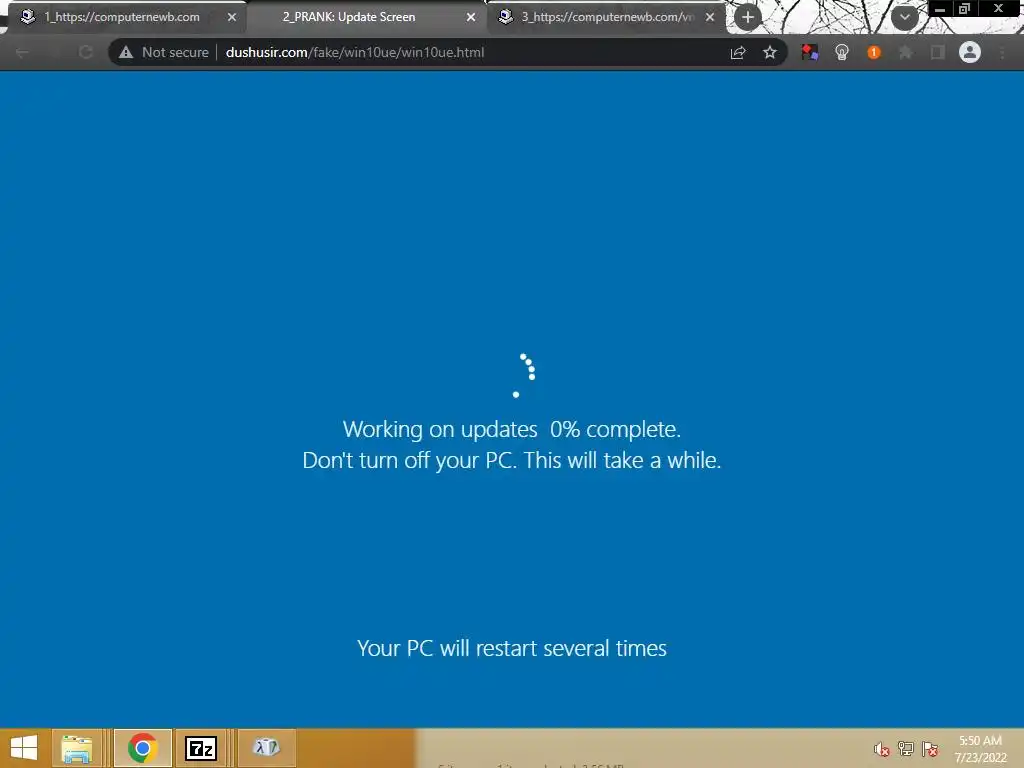
Task: Click the spinning loading dots indicator
Action: 524,376
